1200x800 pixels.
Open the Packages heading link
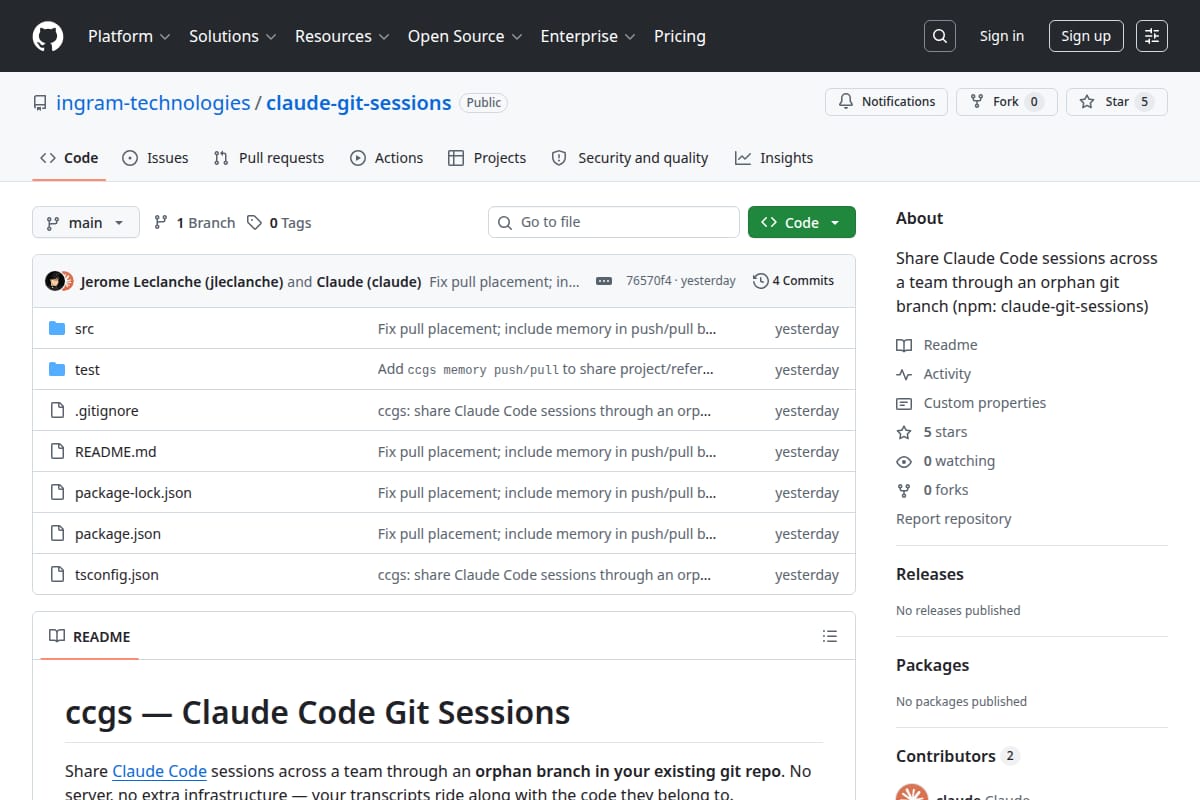pyautogui.click(x=932, y=665)
